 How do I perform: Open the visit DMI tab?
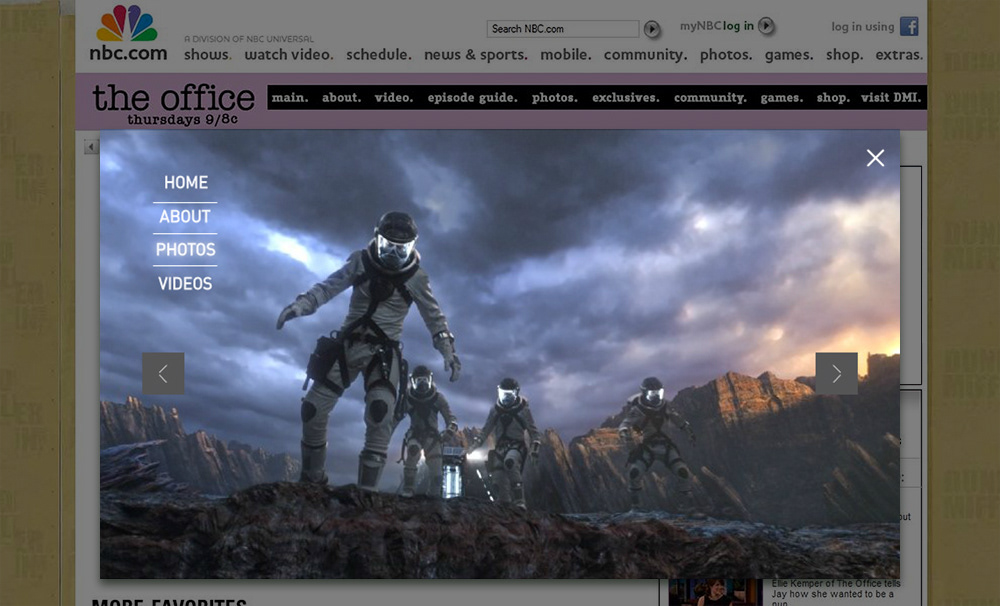(x=891, y=98)
